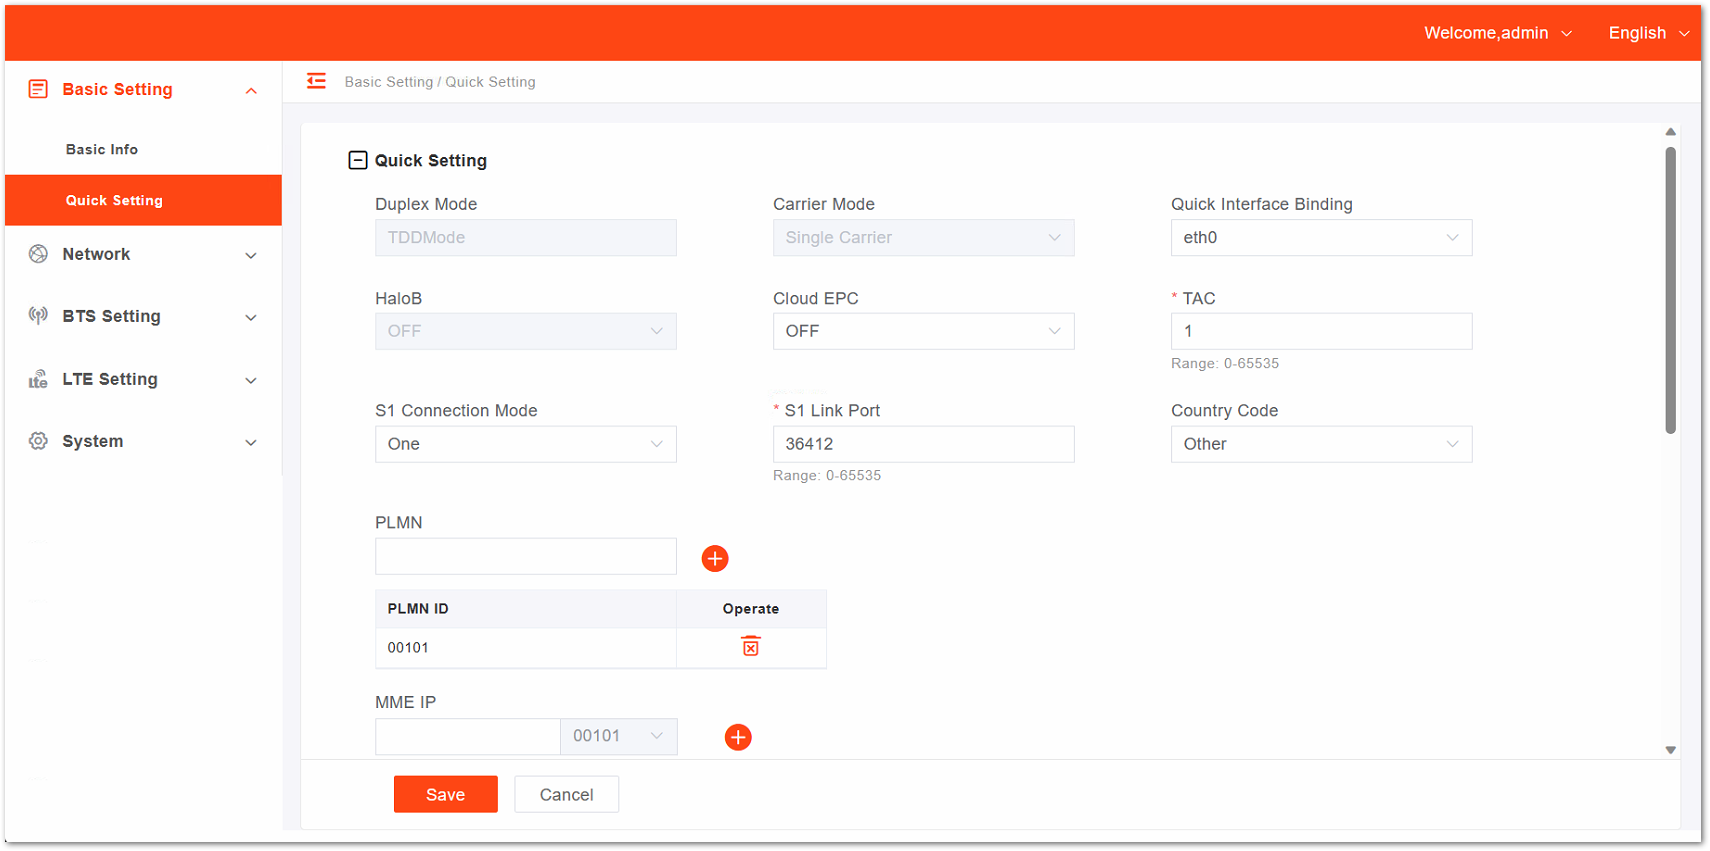Click the PLMN ID column header
The height and width of the screenshot is (851, 1710).
(x=525, y=608)
